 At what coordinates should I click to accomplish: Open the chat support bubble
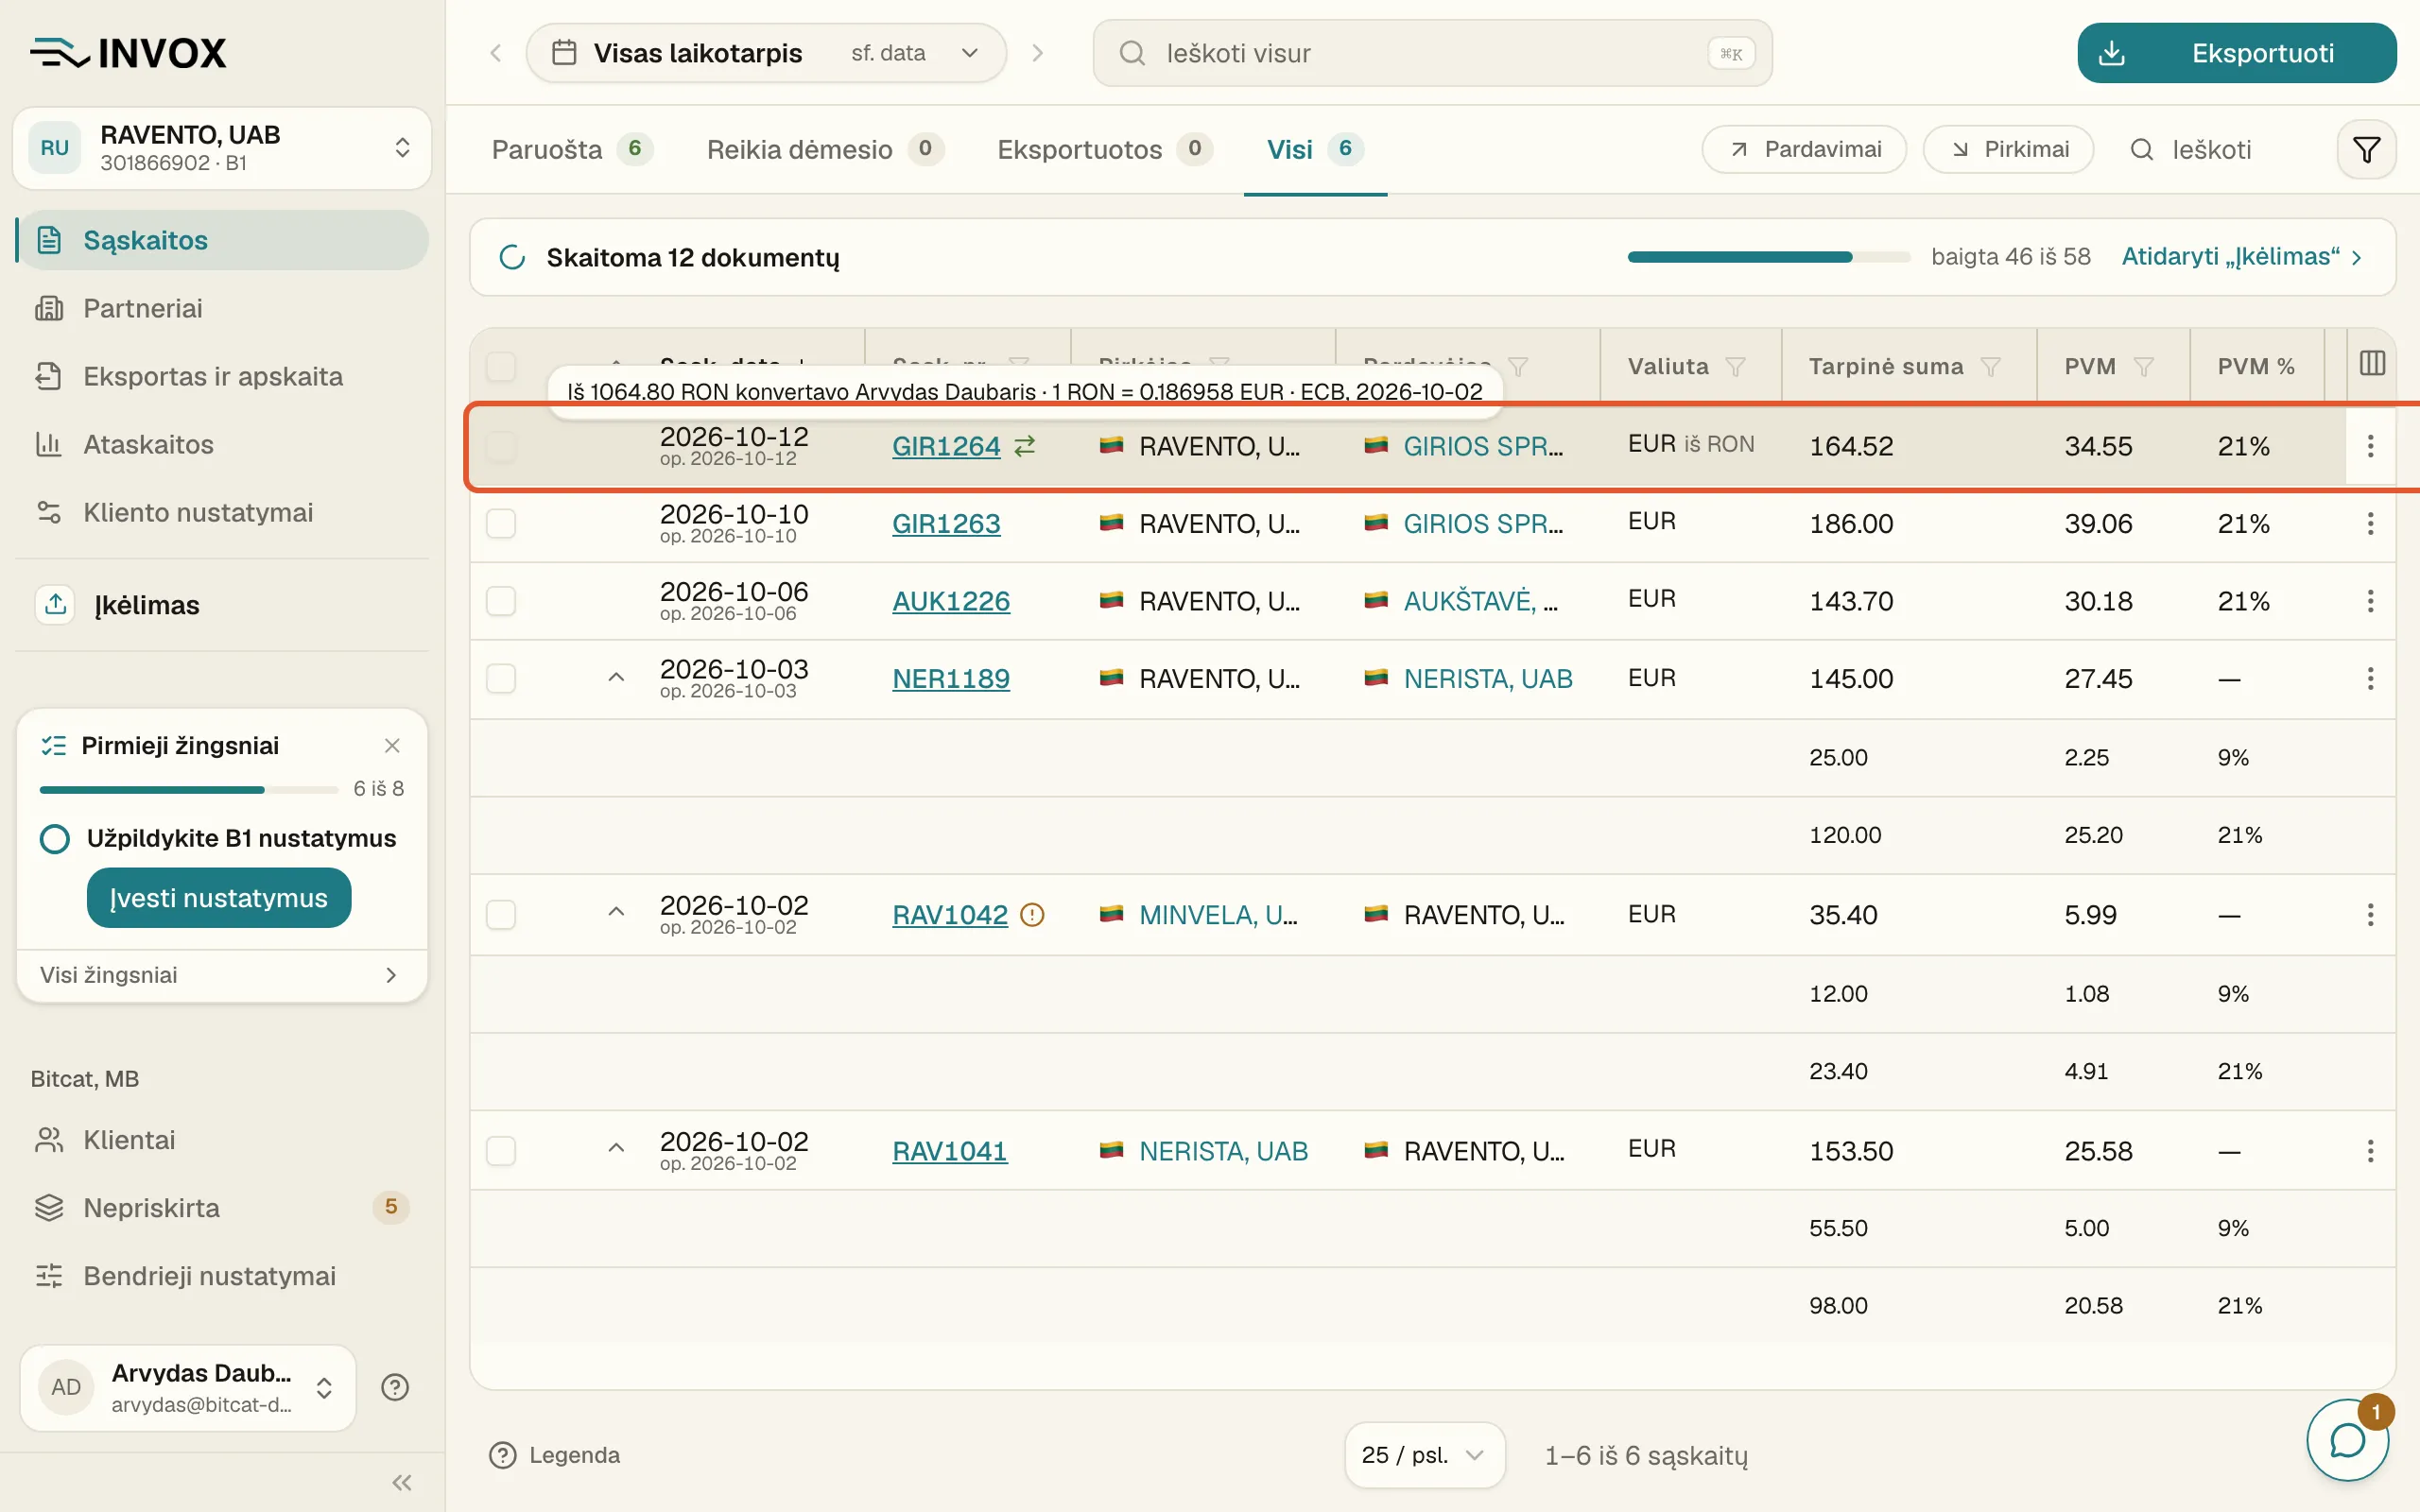(x=2347, y=1440)
